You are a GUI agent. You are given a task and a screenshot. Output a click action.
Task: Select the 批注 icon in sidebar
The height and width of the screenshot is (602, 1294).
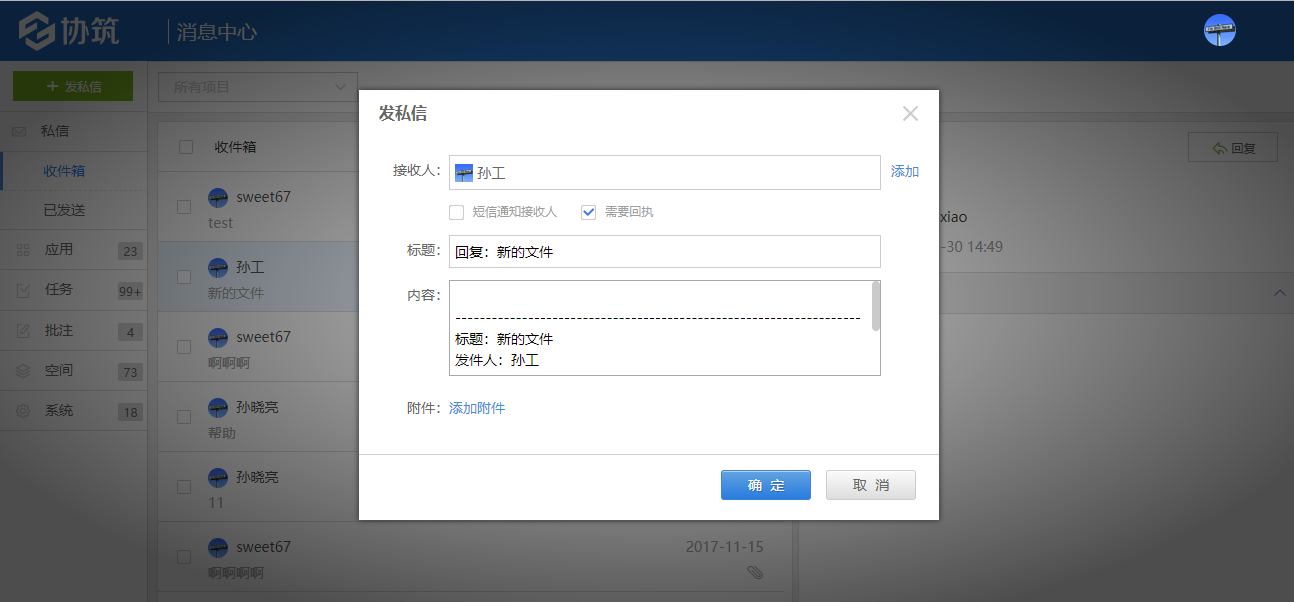(x=20, y=330)
